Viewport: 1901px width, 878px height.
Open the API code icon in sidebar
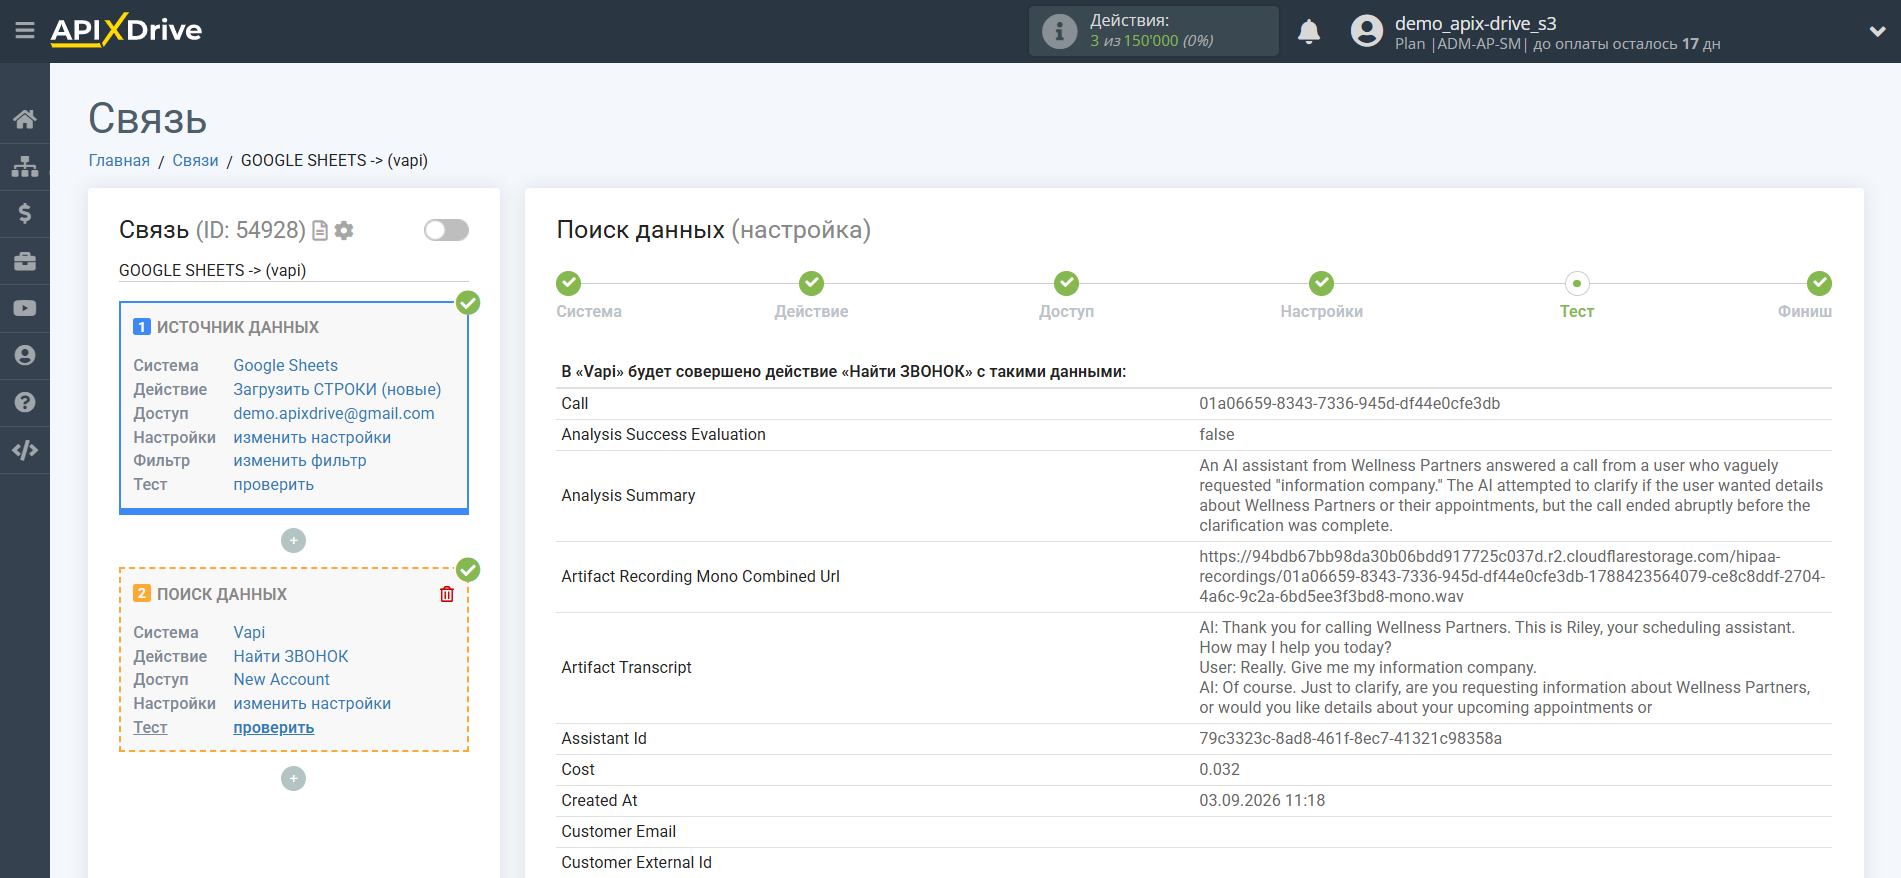[x=25, y=450]
